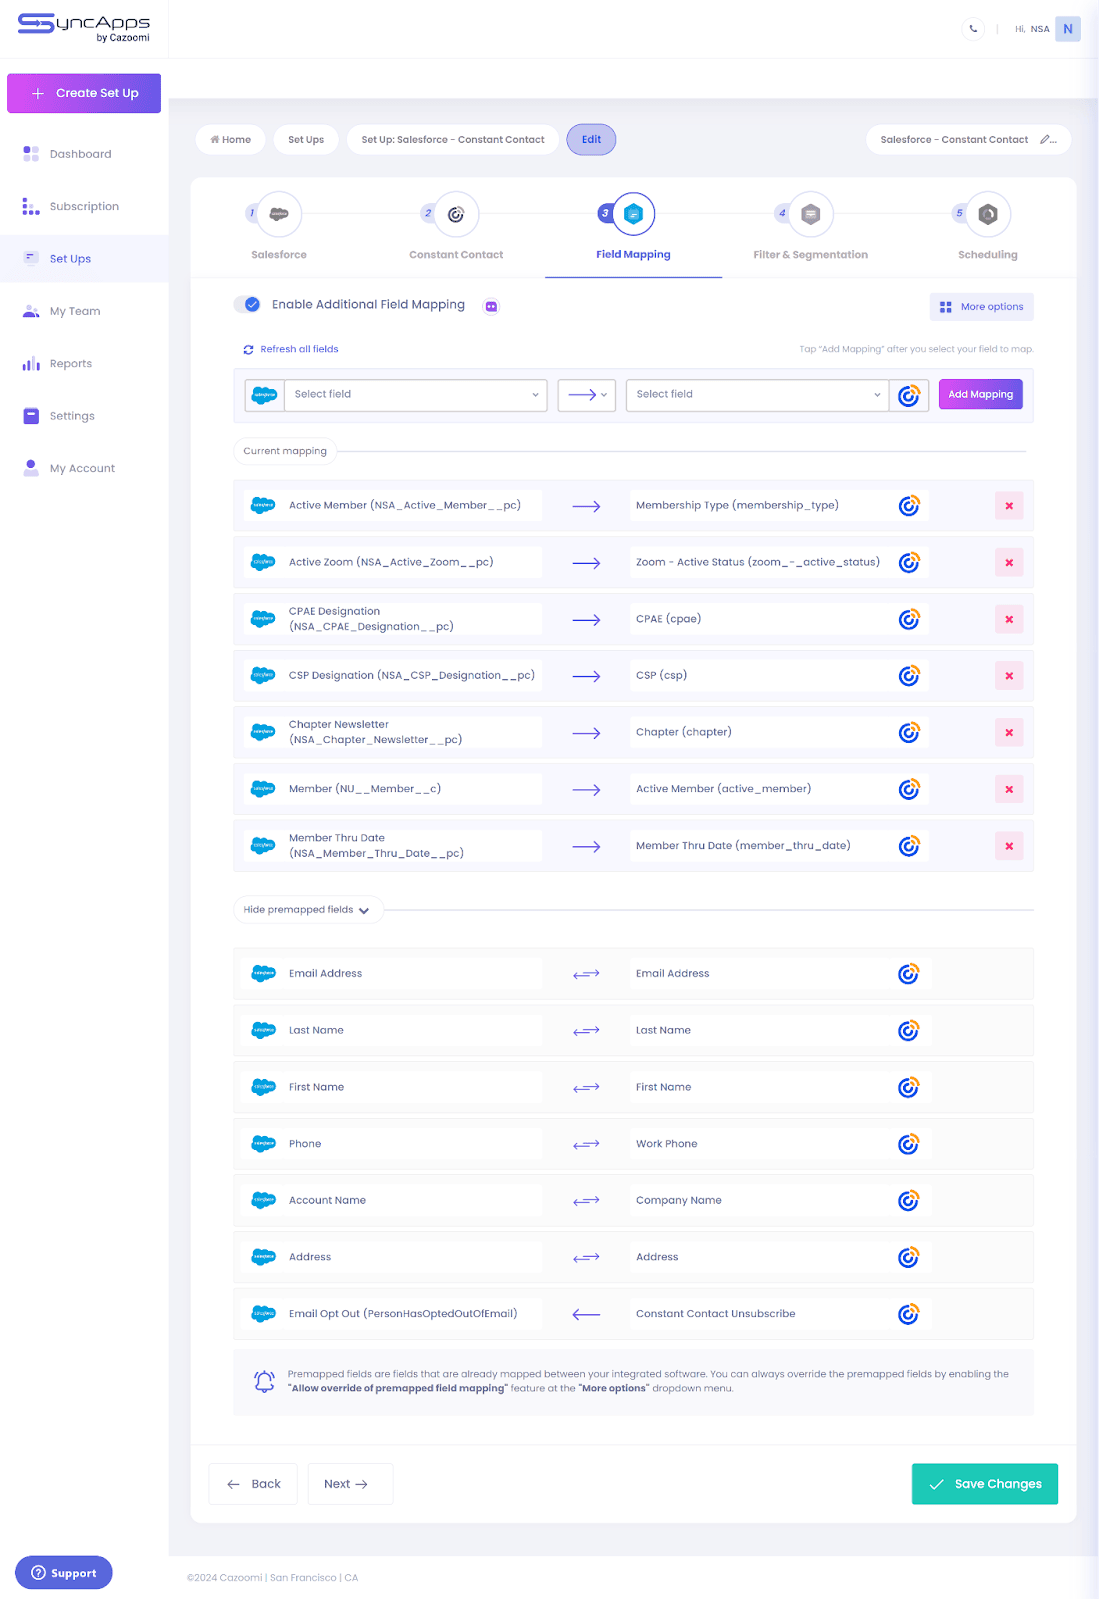The height and width of the screenshot is (1600, 1099).
Task: Open Set Ups in the sidebar
Action: coord(84,259)
